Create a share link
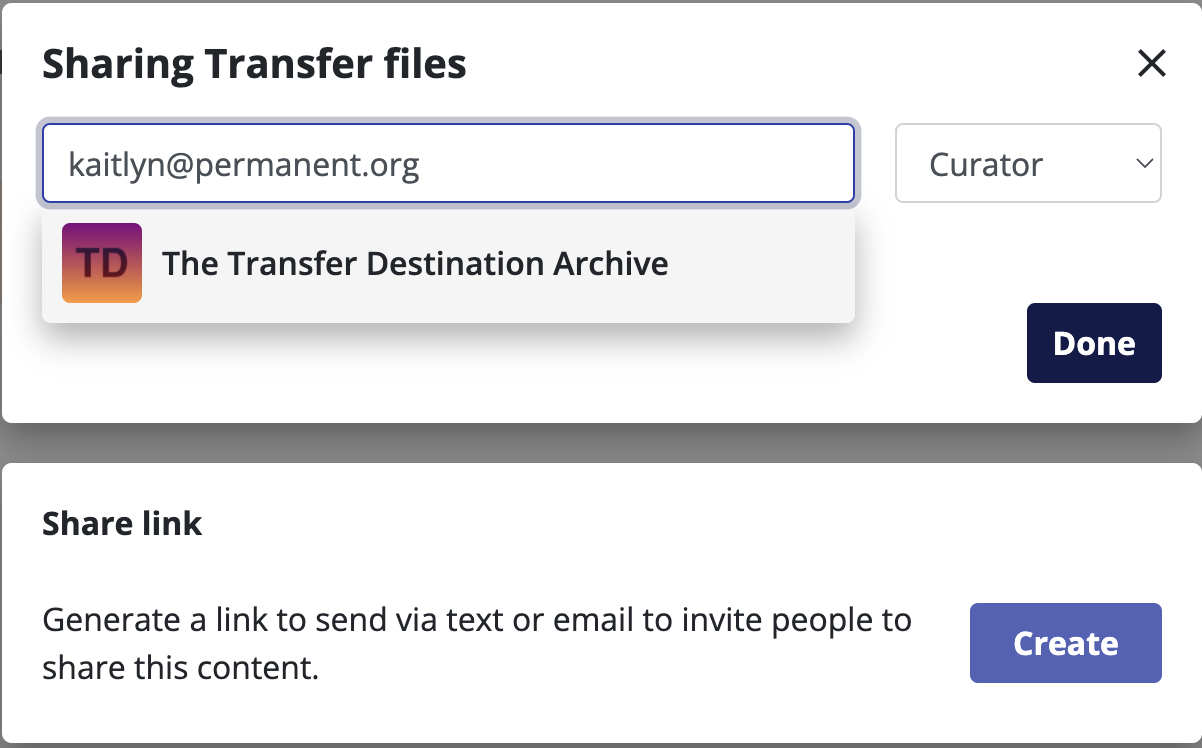The image size is (1202, 748). (1065, 643)
